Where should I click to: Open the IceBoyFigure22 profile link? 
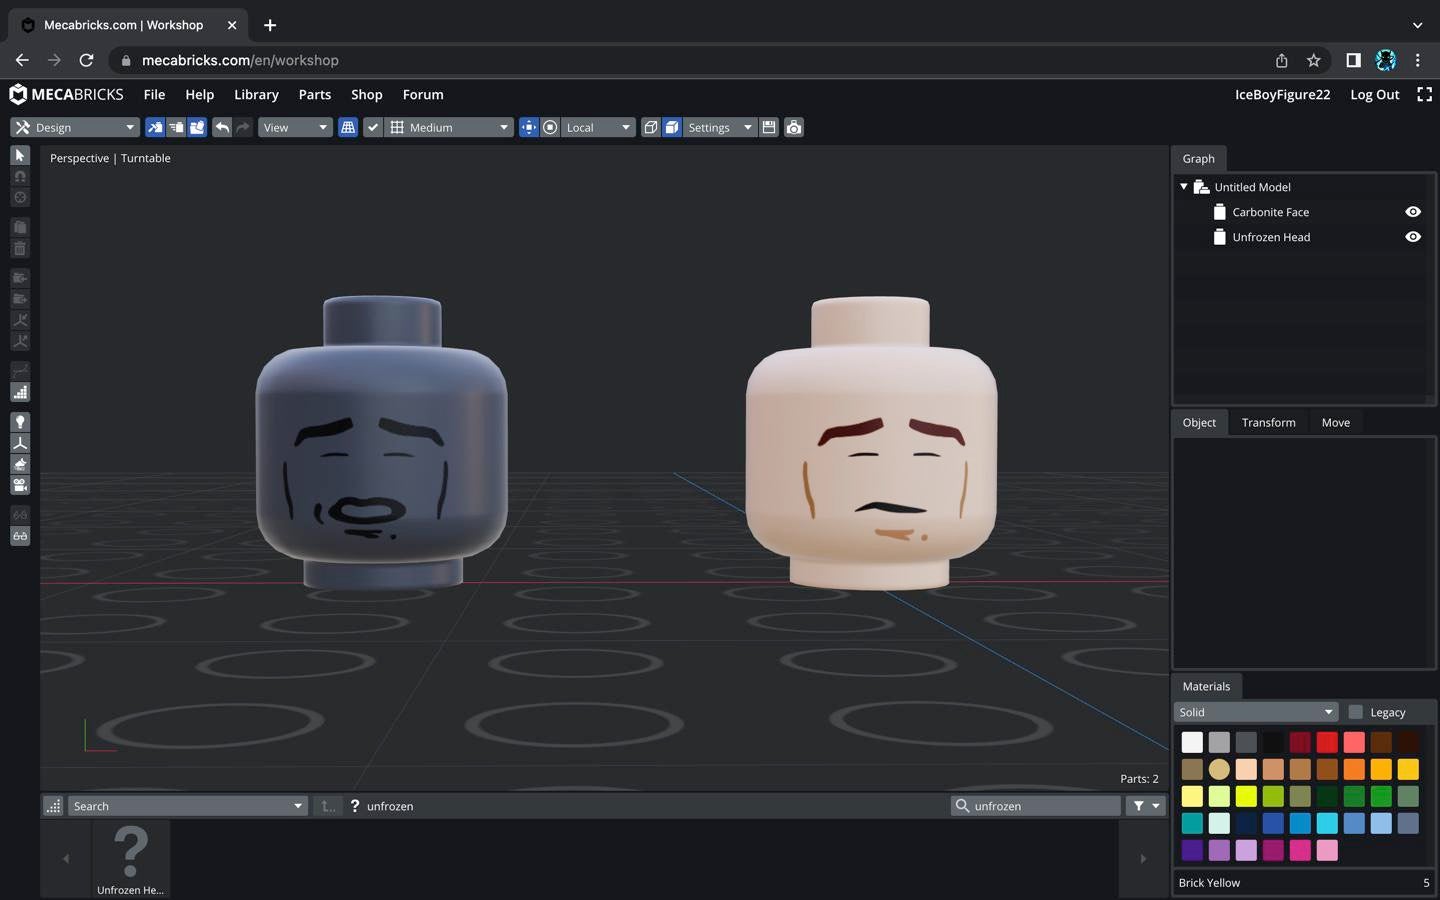(1282, 94)
